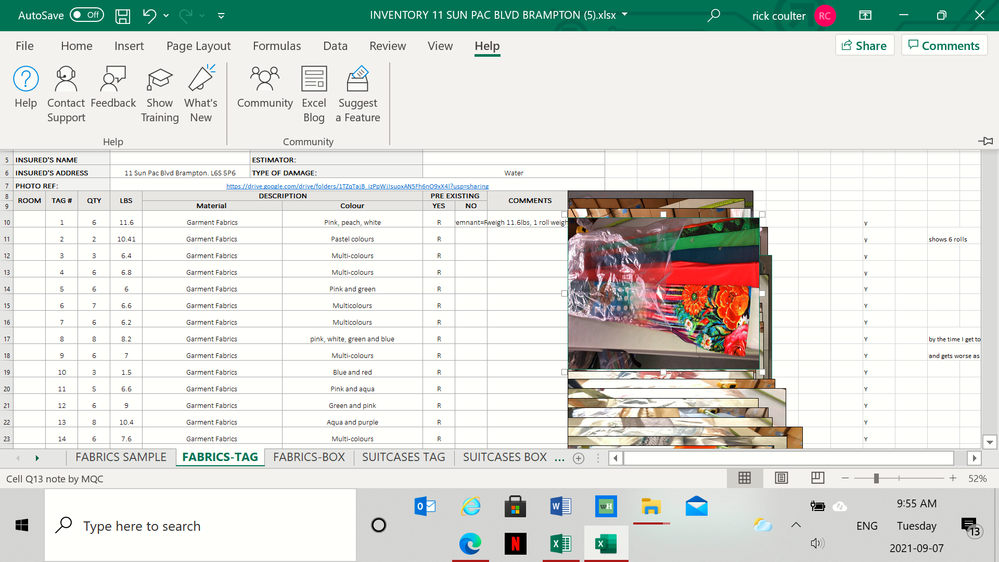Viewport: 999px width, 562px height.
Task: Launch Netflix from the taskbar
Action: [x=515, y=544]
